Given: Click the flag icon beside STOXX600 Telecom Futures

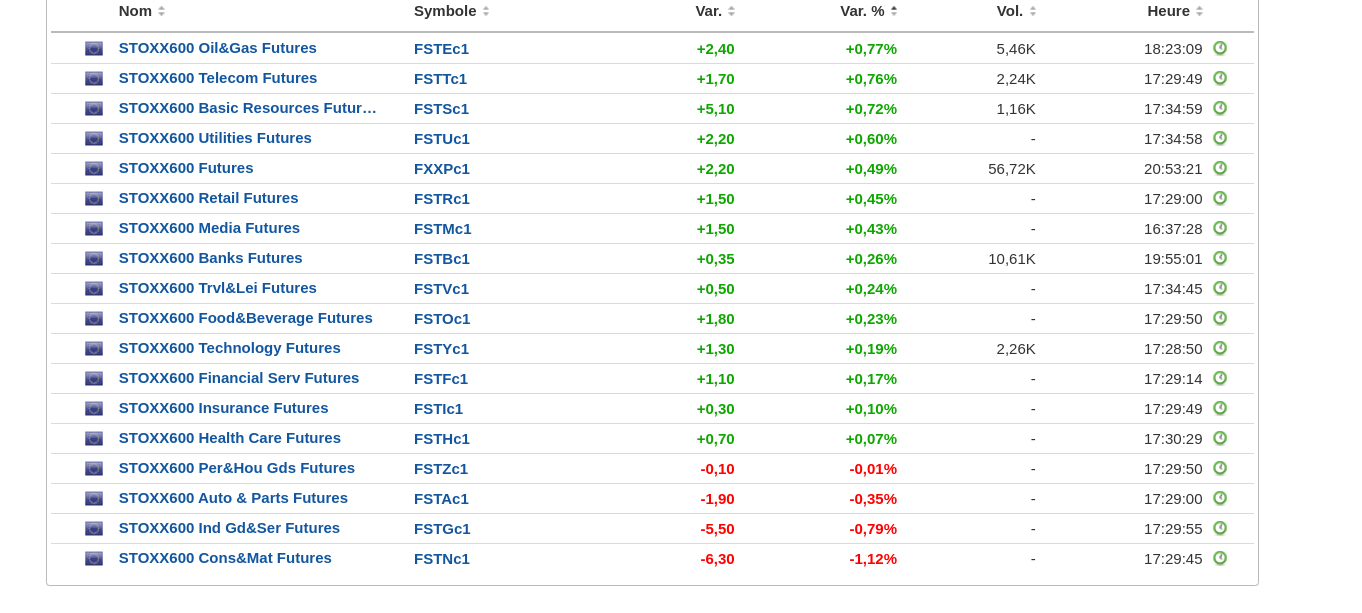Looking at the screenshot, I should tap(94, 78).
